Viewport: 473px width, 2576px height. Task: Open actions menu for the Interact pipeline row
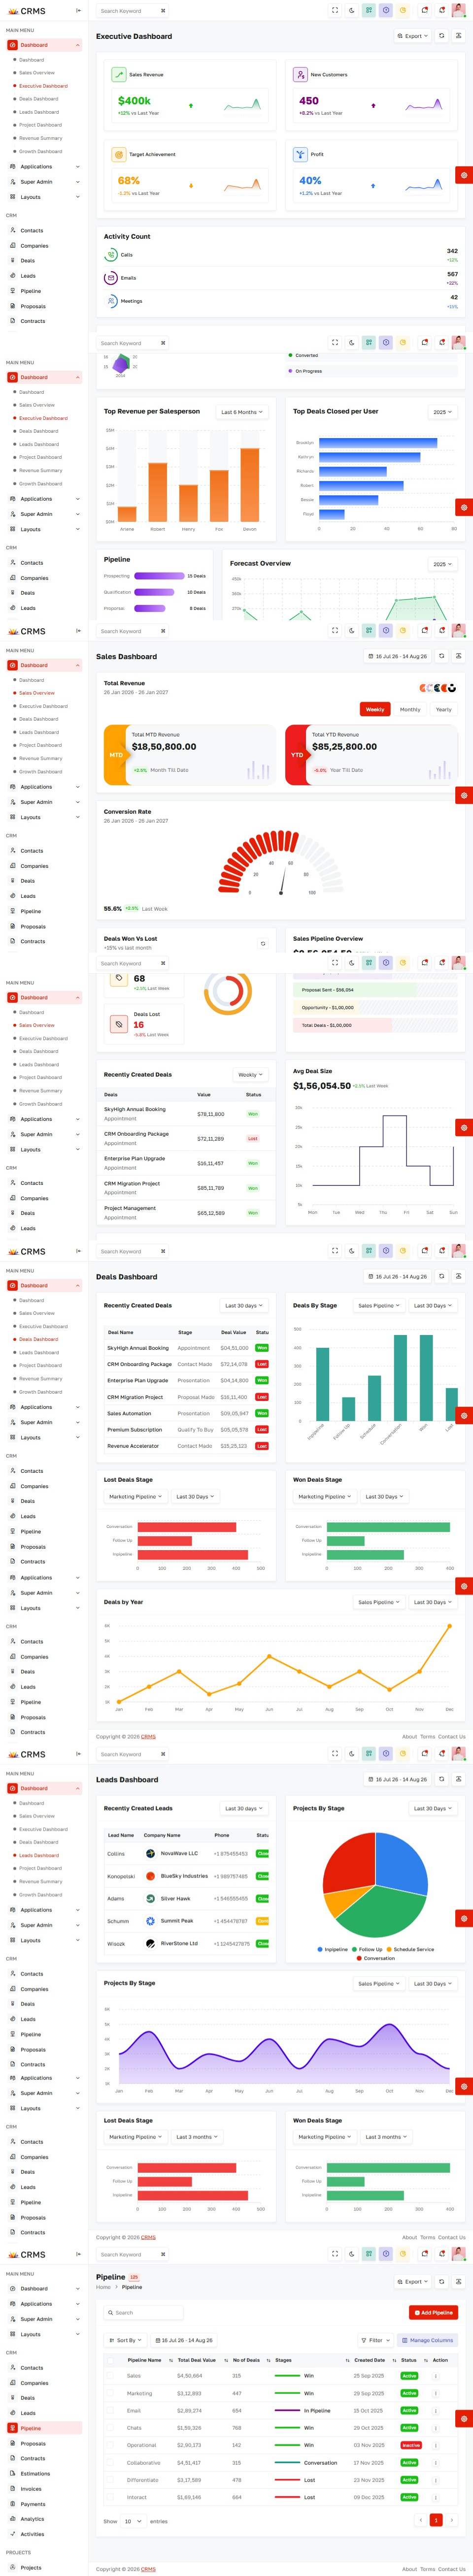(436, 2497)
